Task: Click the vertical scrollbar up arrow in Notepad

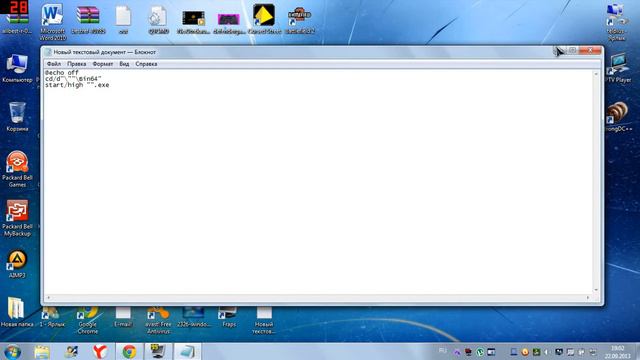Action: [596, 73]
